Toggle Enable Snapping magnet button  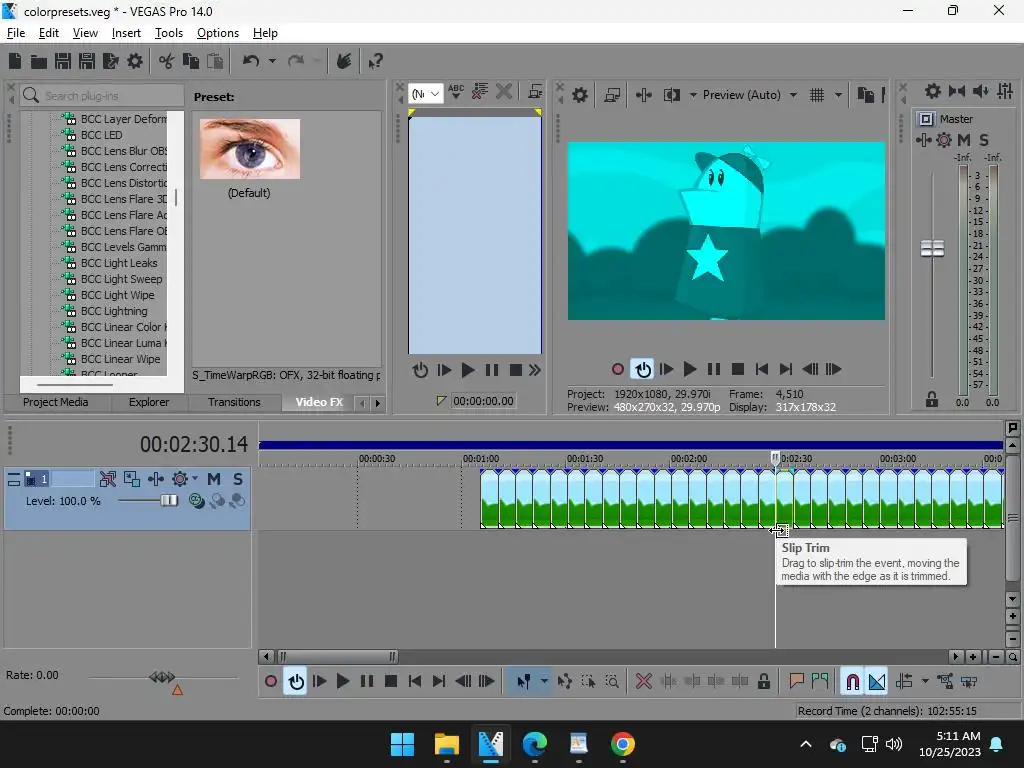[852, 682]
